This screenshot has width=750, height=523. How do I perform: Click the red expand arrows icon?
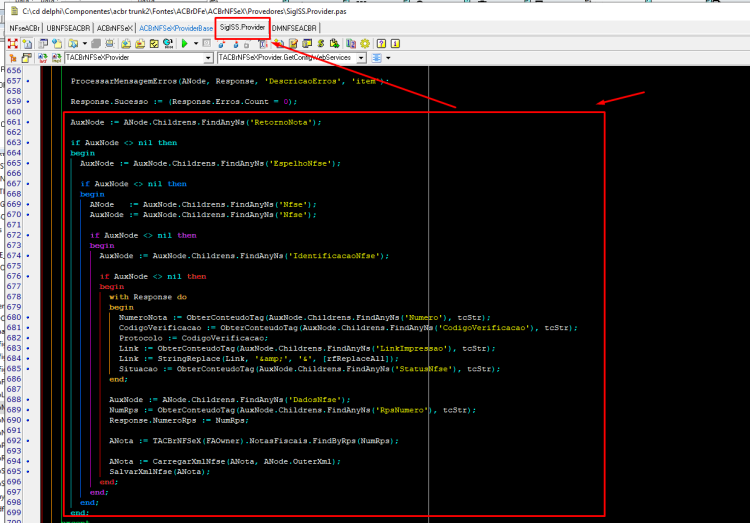coord(13,44)
